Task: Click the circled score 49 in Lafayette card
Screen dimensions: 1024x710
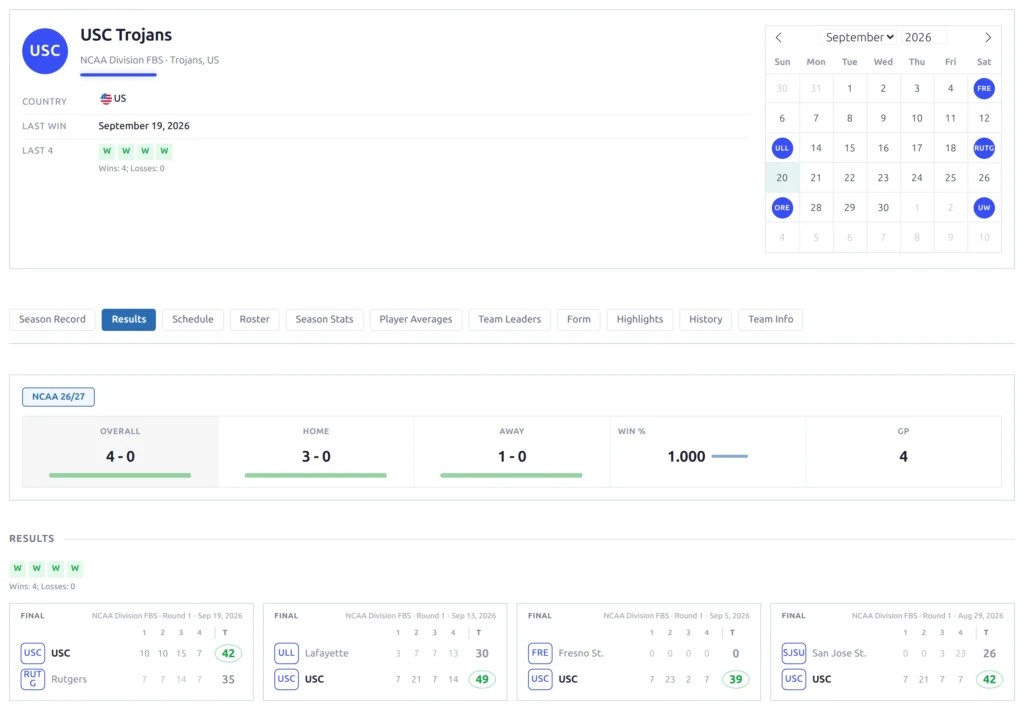Action: click(482, 679)
